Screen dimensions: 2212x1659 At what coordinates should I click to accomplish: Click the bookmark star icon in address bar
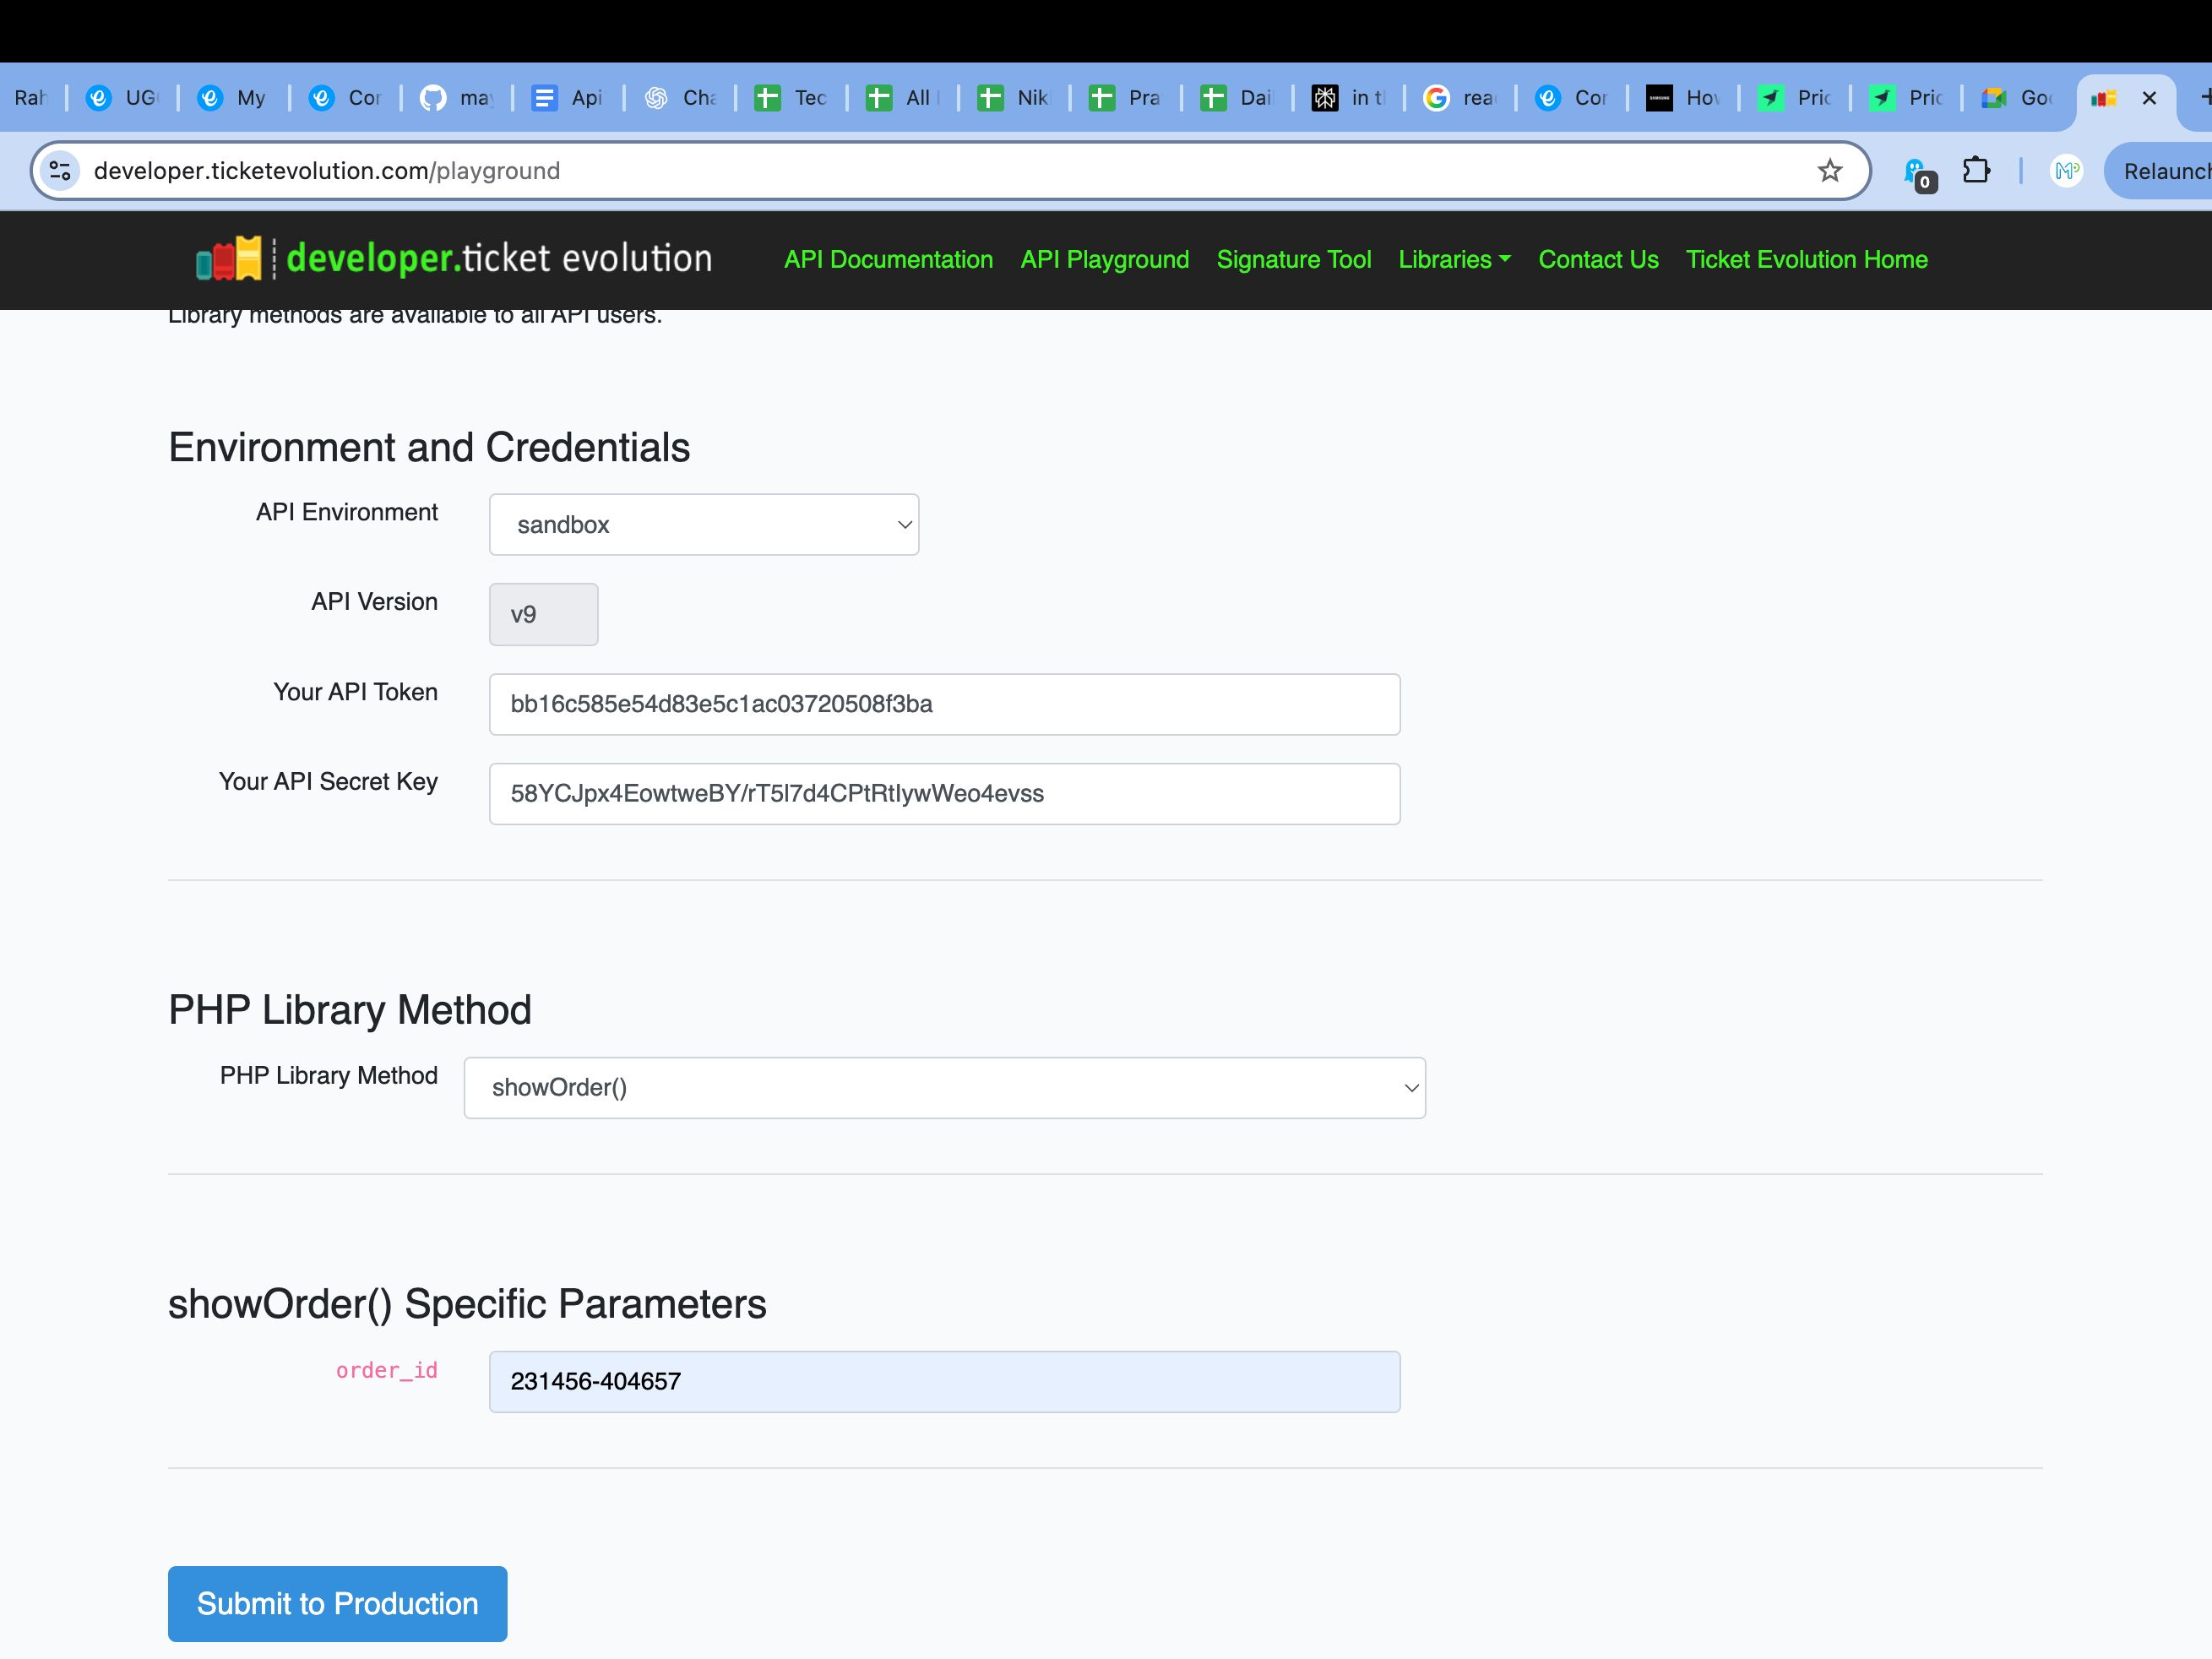1829,171
